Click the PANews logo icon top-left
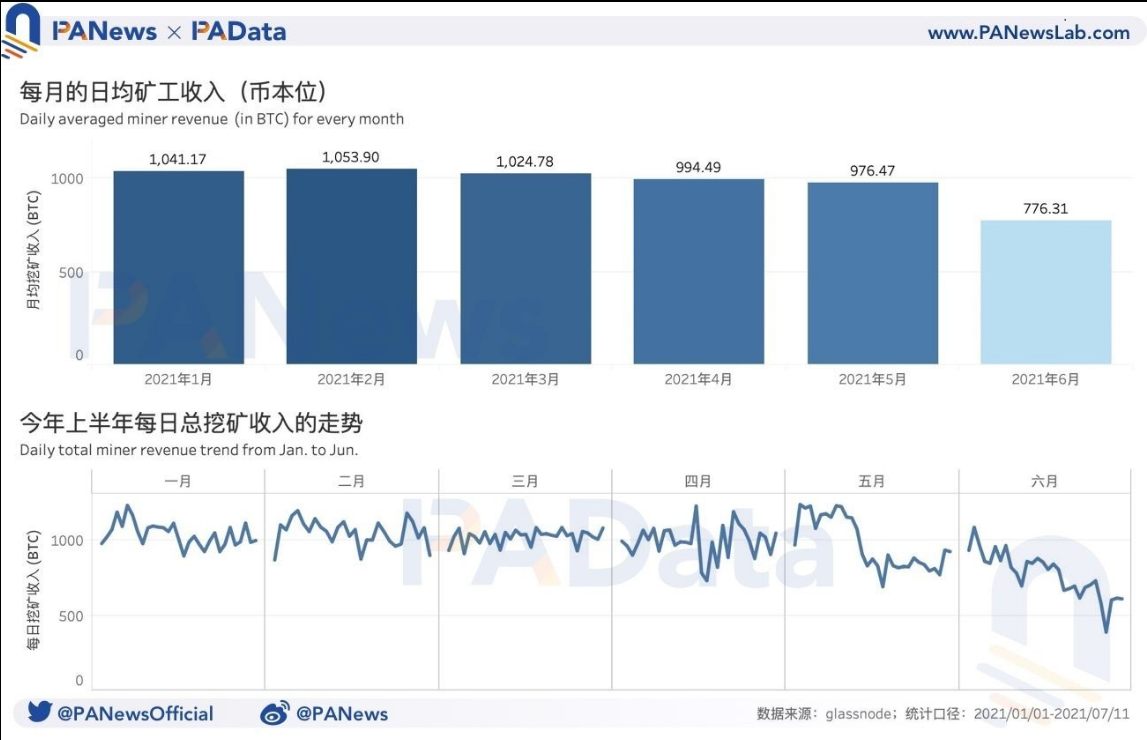 [x=22, y=30]
